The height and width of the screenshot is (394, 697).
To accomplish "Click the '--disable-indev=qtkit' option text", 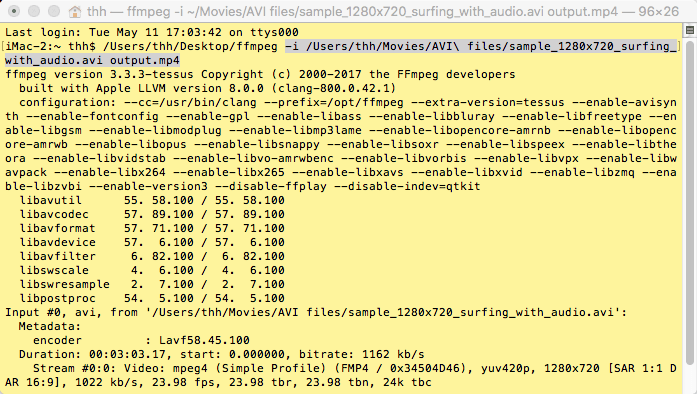I will tap(407, 186).
